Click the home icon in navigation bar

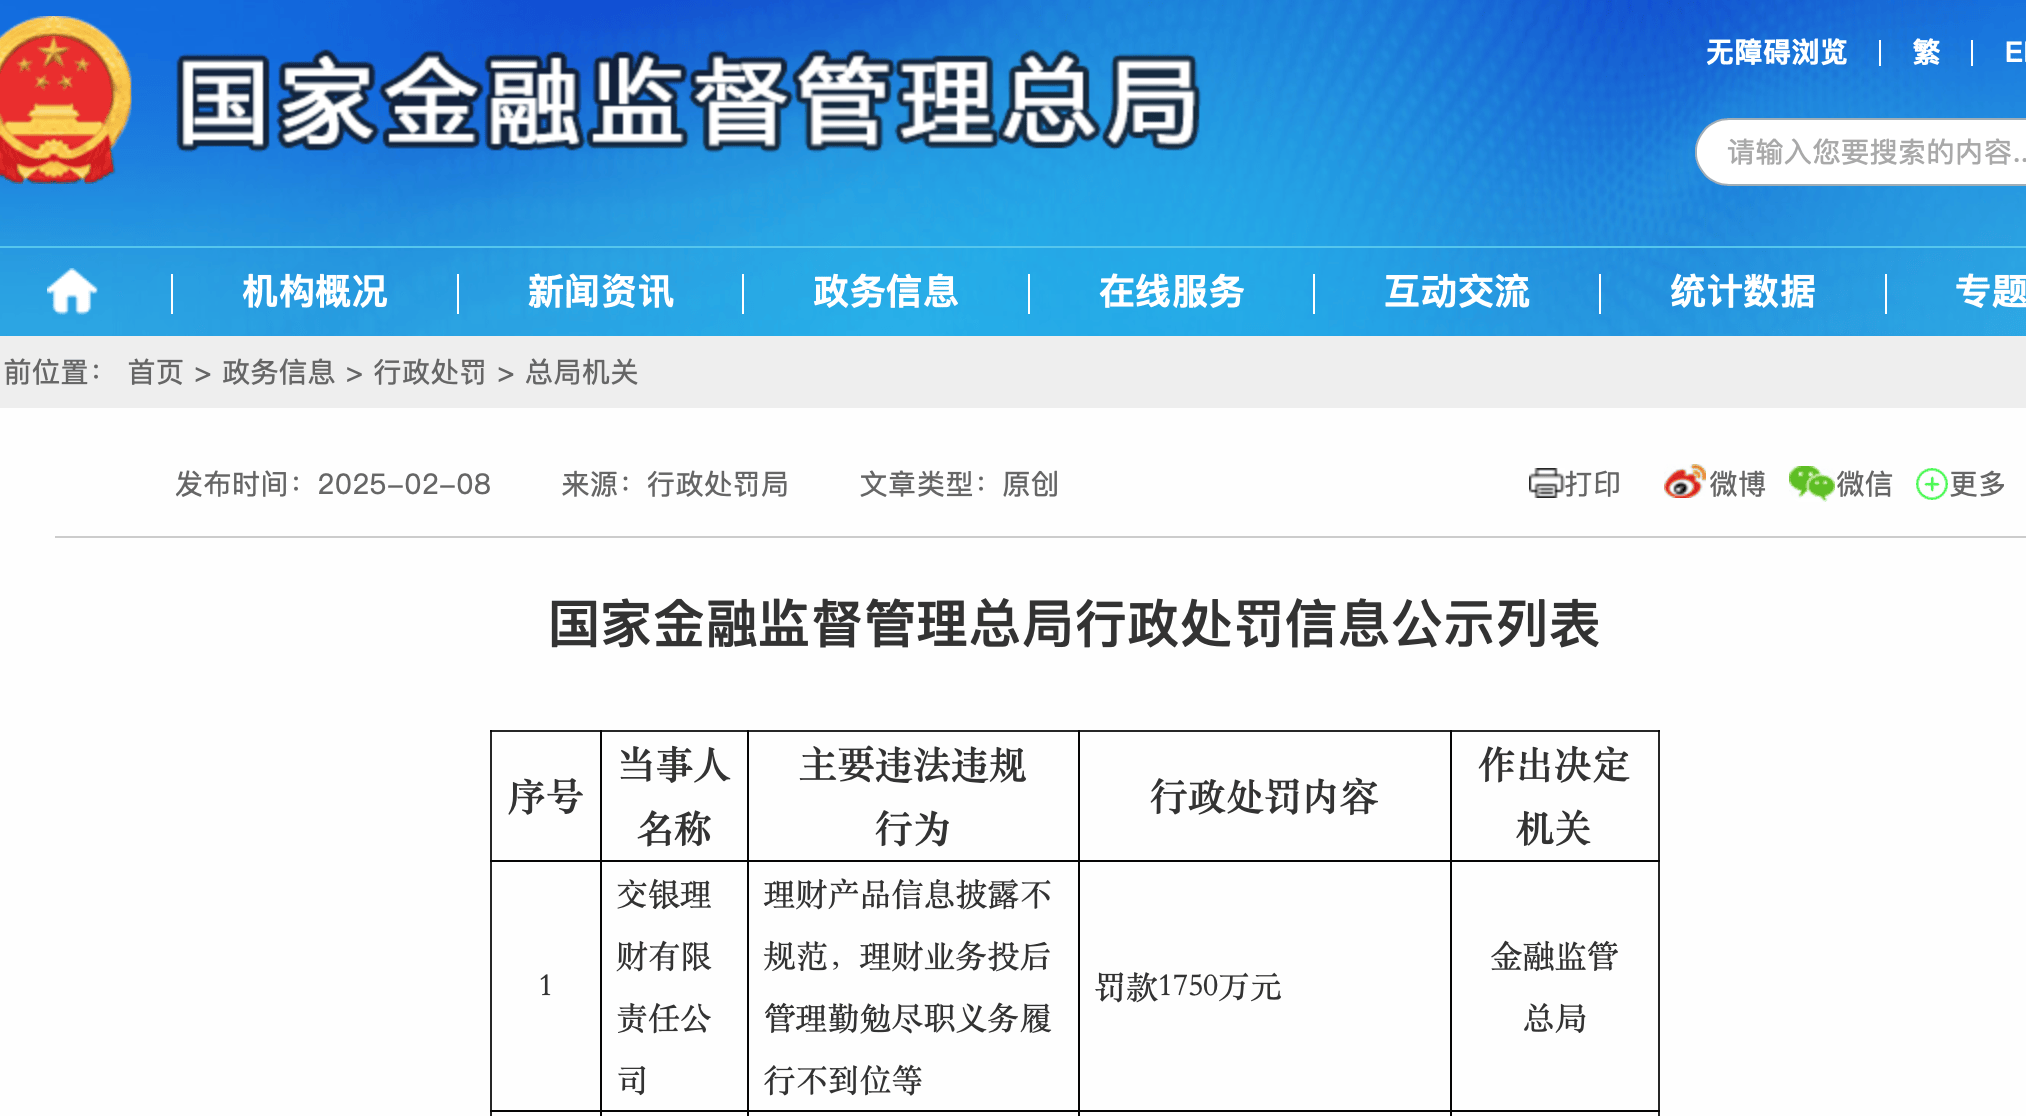[x=72, y=292]
